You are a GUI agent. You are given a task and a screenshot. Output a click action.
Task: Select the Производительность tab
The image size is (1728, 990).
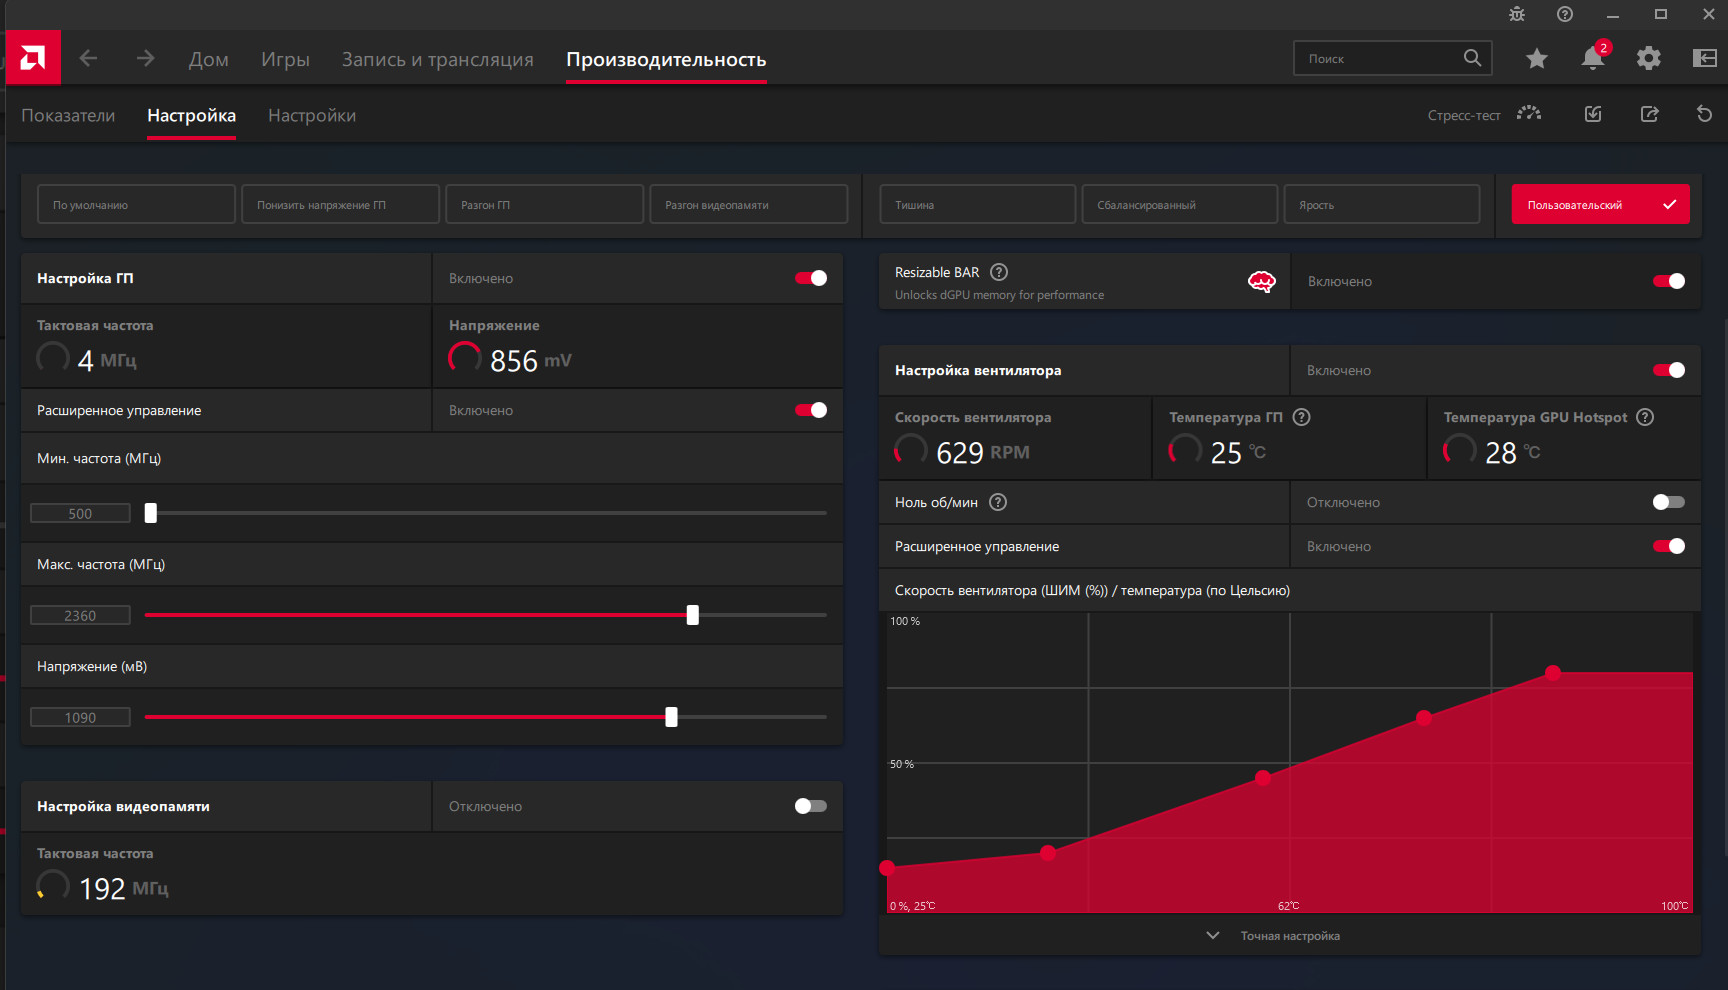(666, 59)
